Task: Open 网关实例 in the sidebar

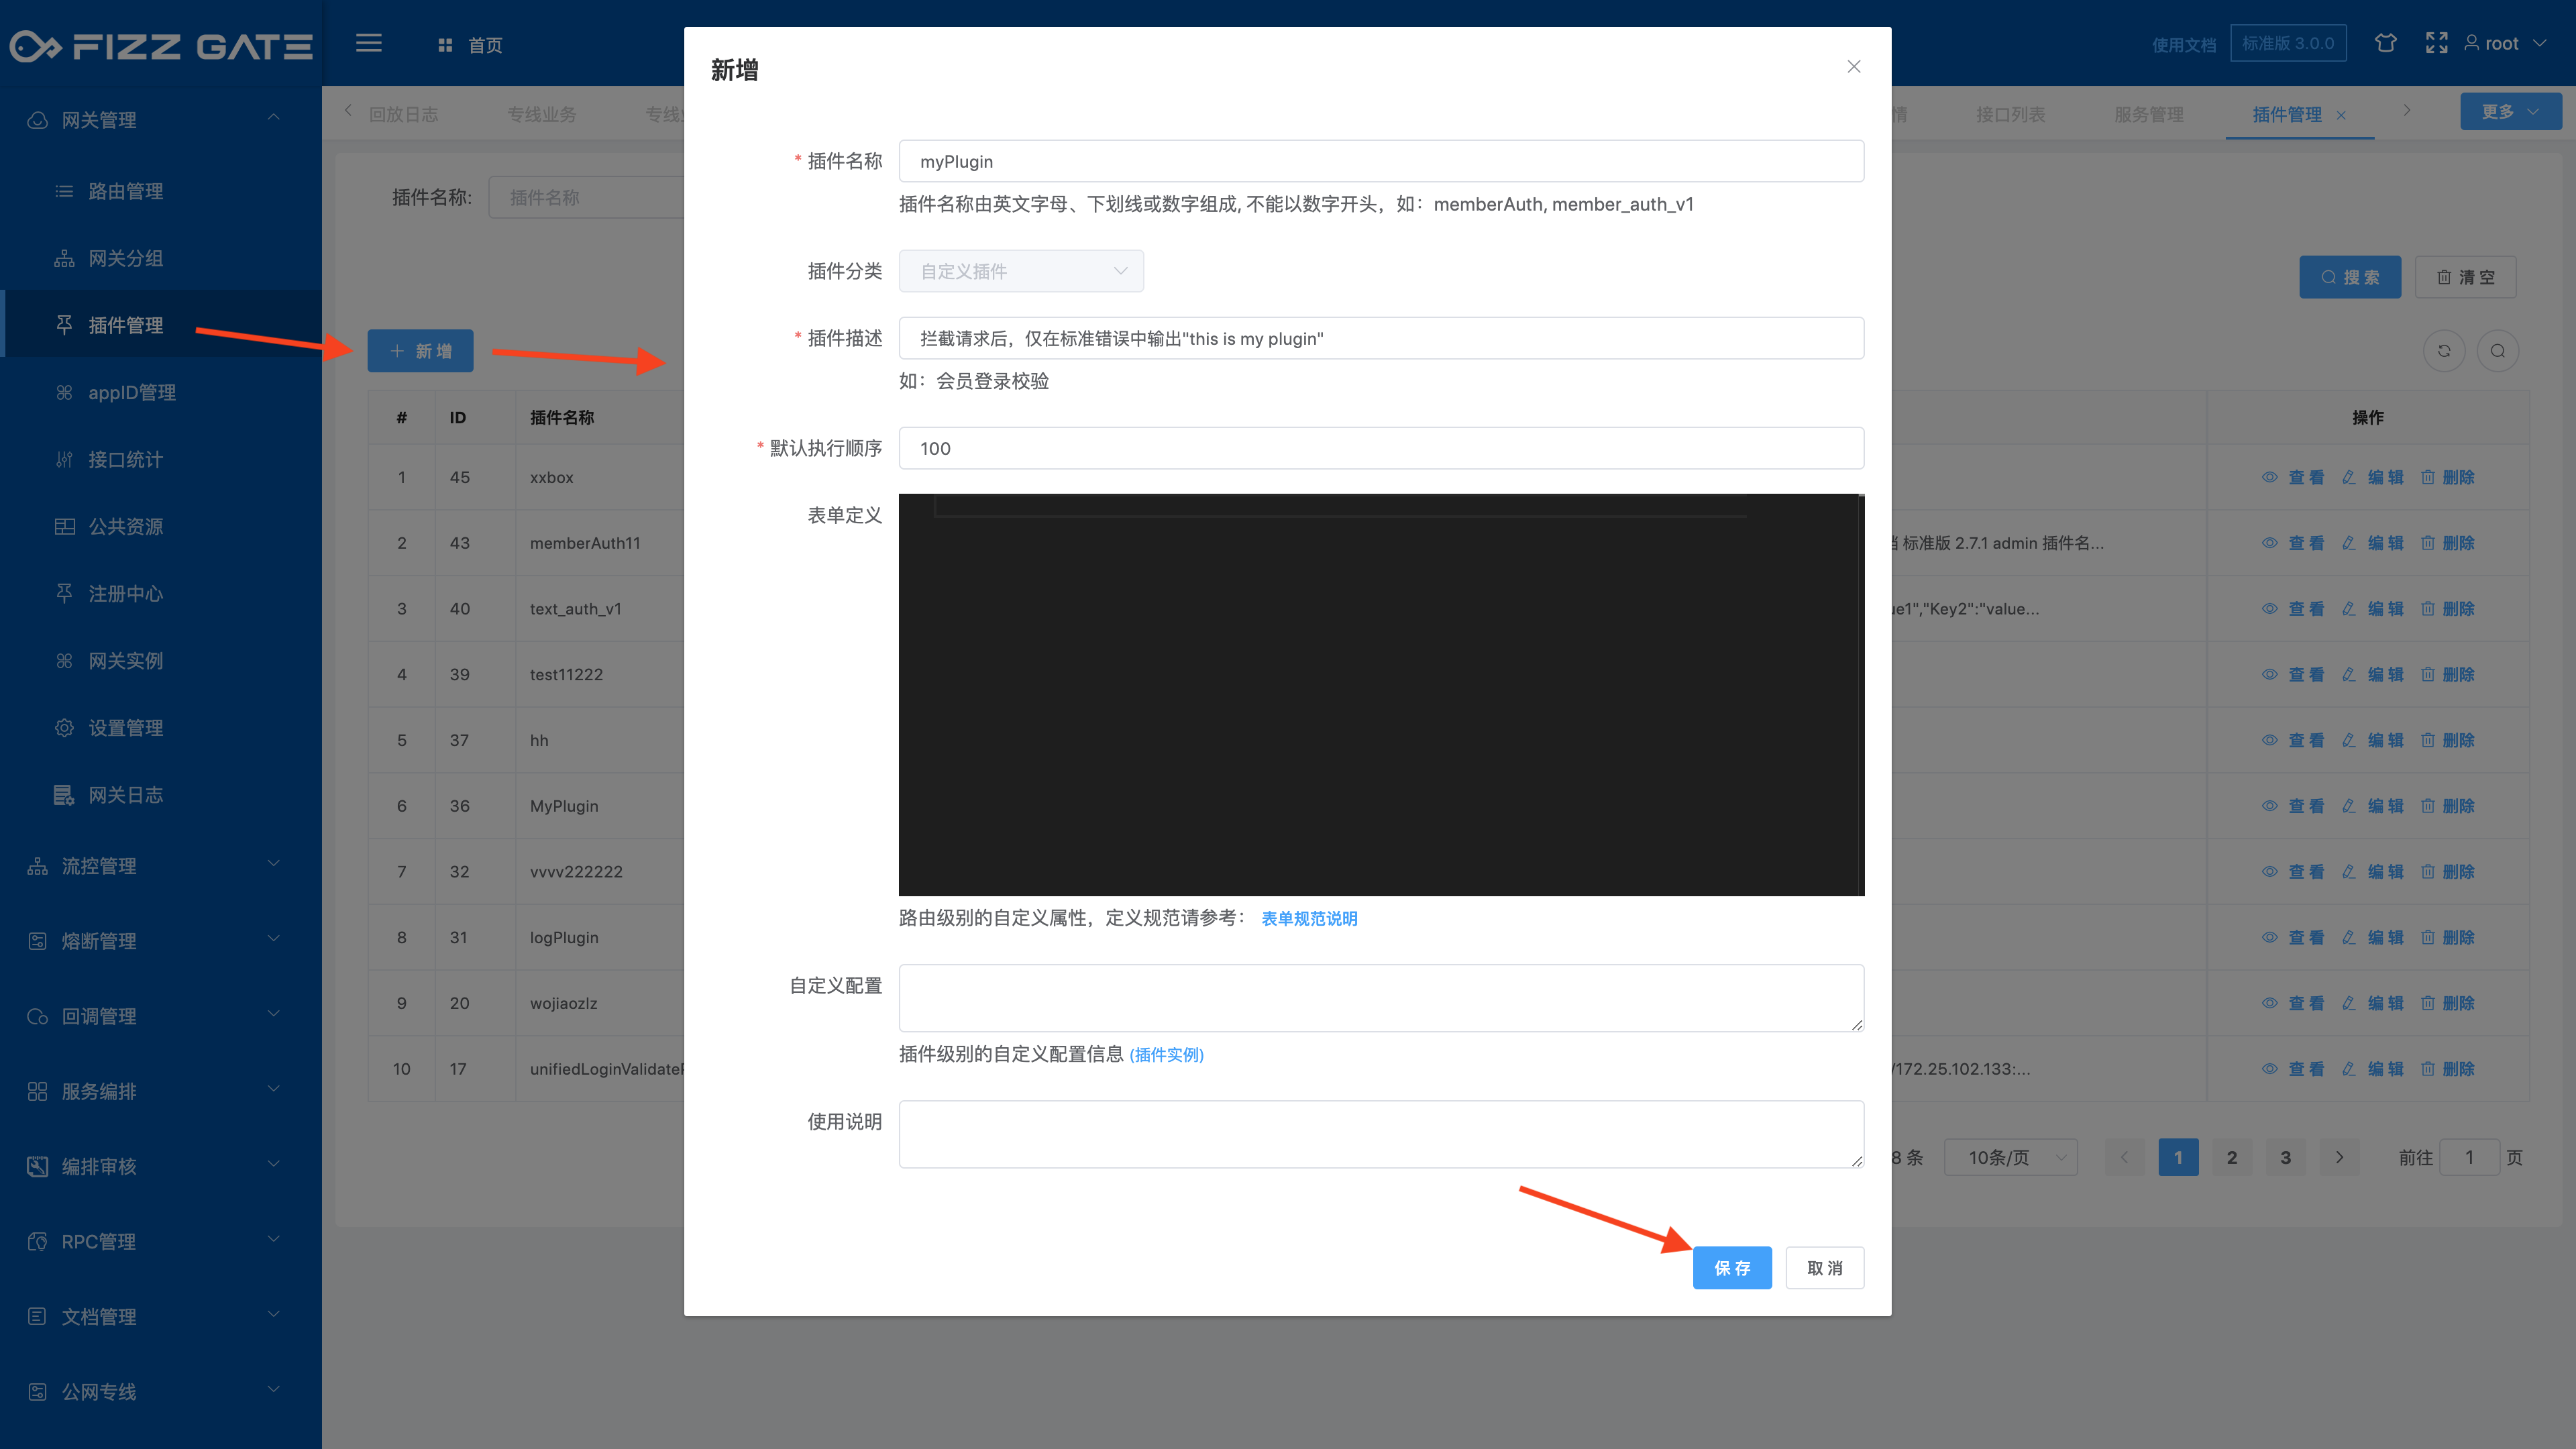Action: coord(161,660)
